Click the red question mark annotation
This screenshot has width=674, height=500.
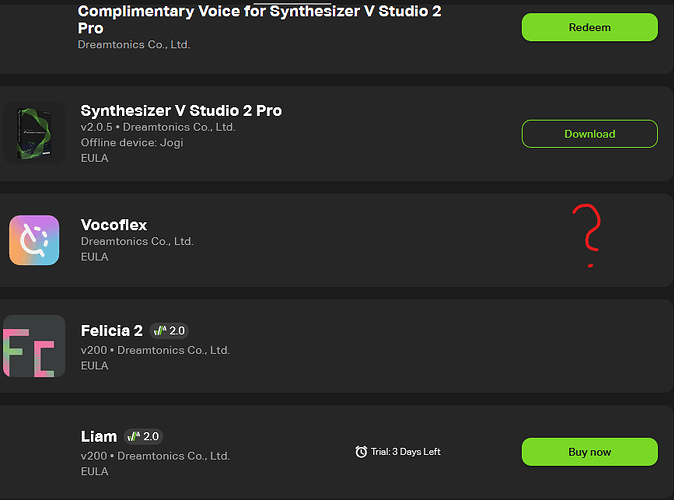(x=587, y=236)
